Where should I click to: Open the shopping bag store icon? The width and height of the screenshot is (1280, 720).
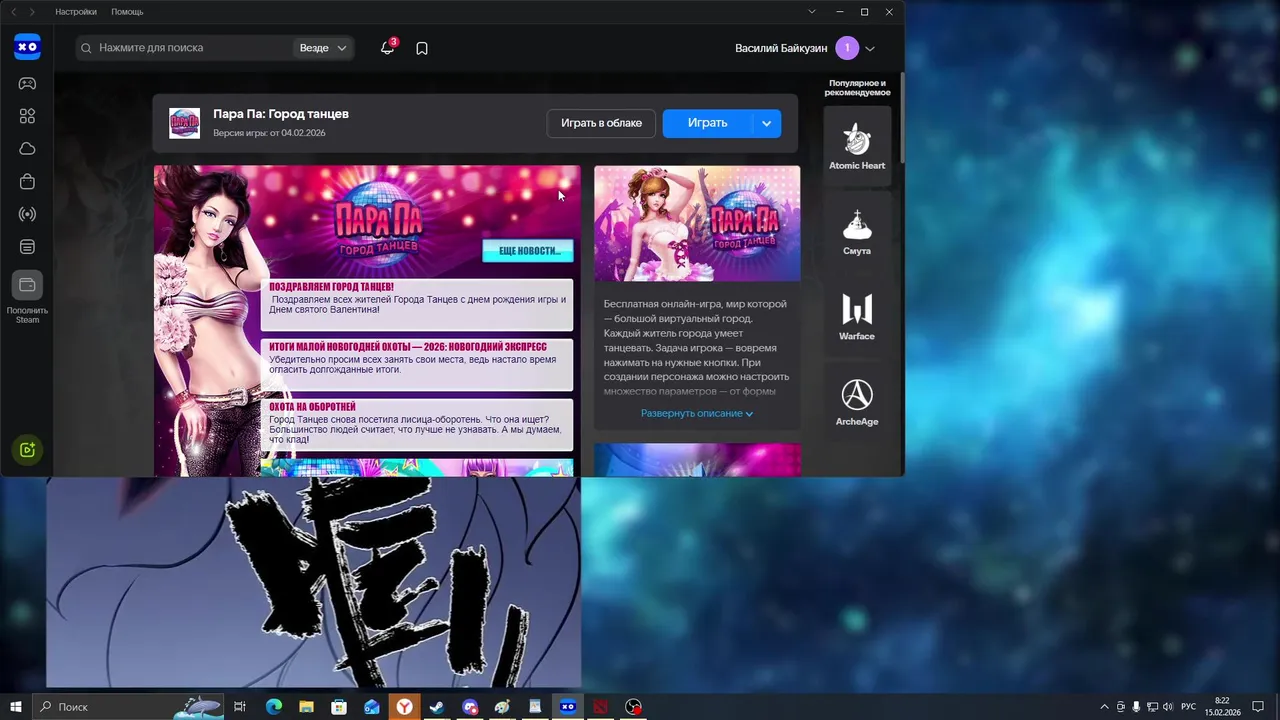click(27, 181)
